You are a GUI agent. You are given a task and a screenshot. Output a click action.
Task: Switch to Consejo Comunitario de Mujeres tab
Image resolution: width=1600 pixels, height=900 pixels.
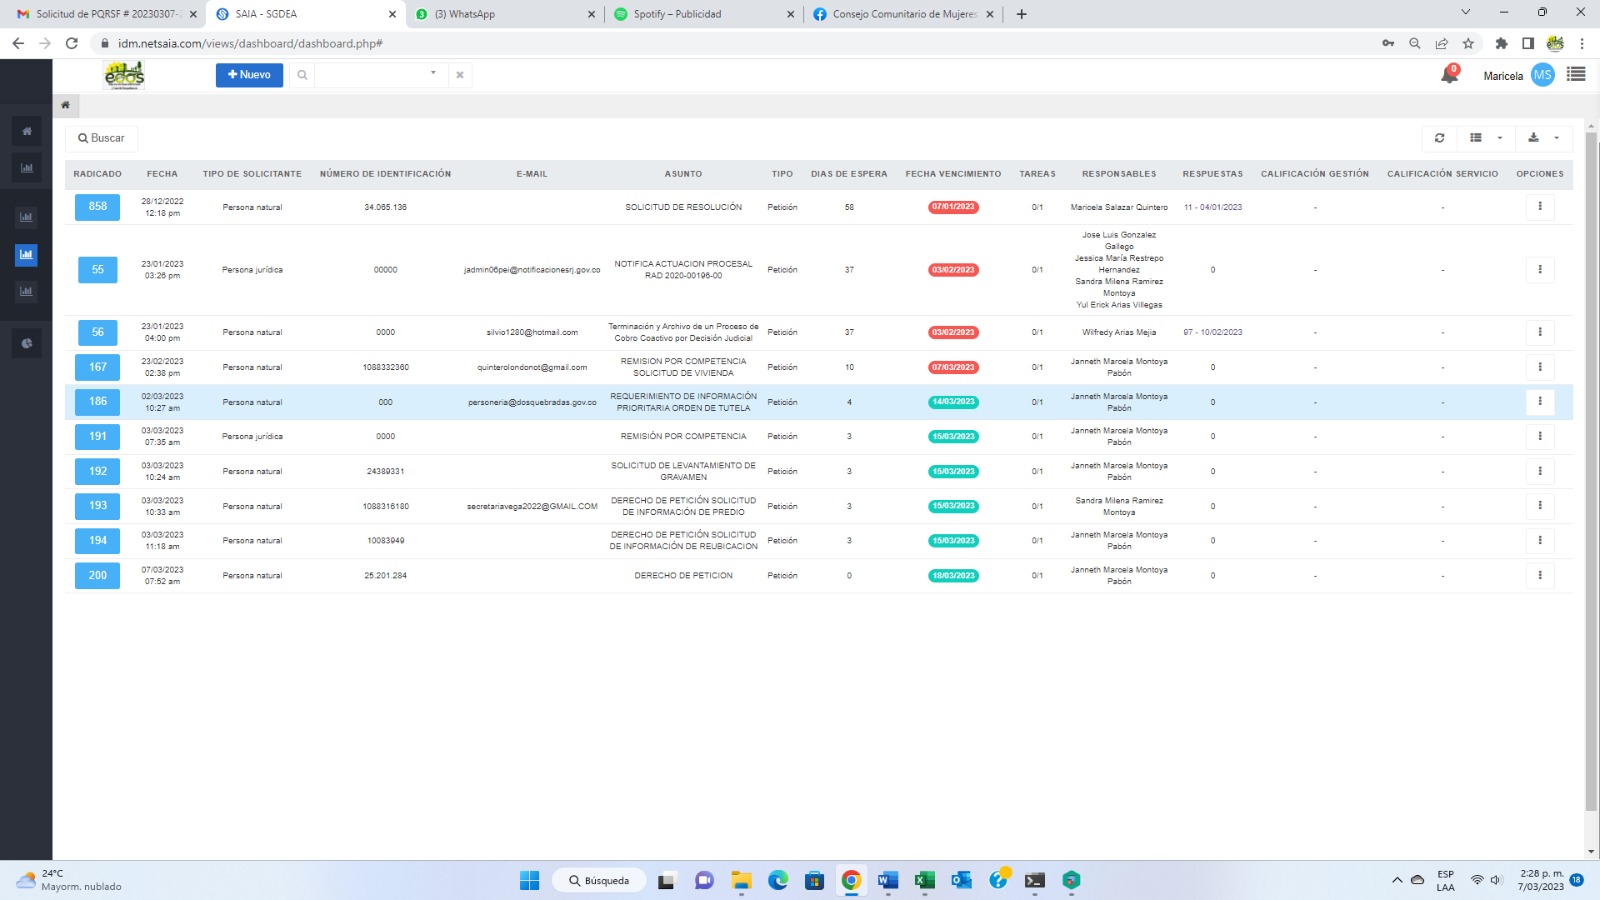pyautogui.click(x=902, y=14)
